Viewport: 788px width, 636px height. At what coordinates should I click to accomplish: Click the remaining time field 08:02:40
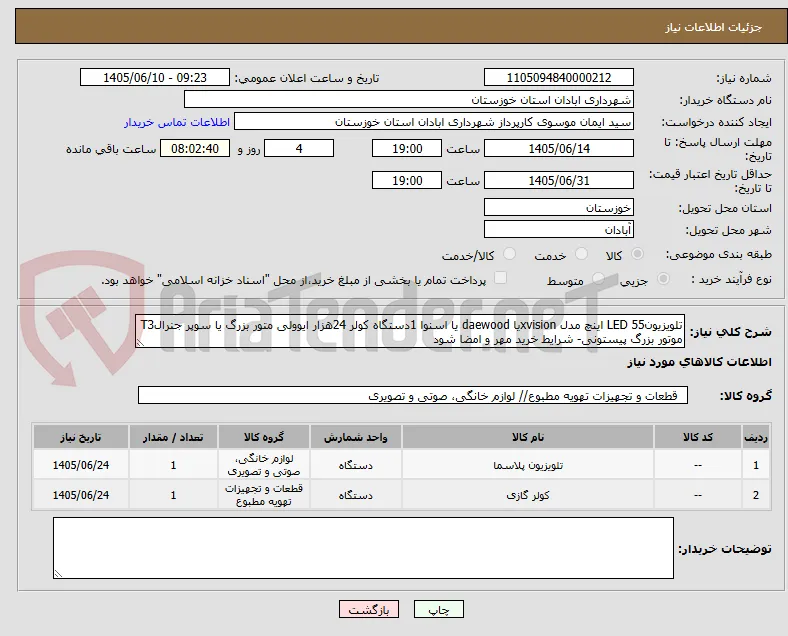point(195,148)
